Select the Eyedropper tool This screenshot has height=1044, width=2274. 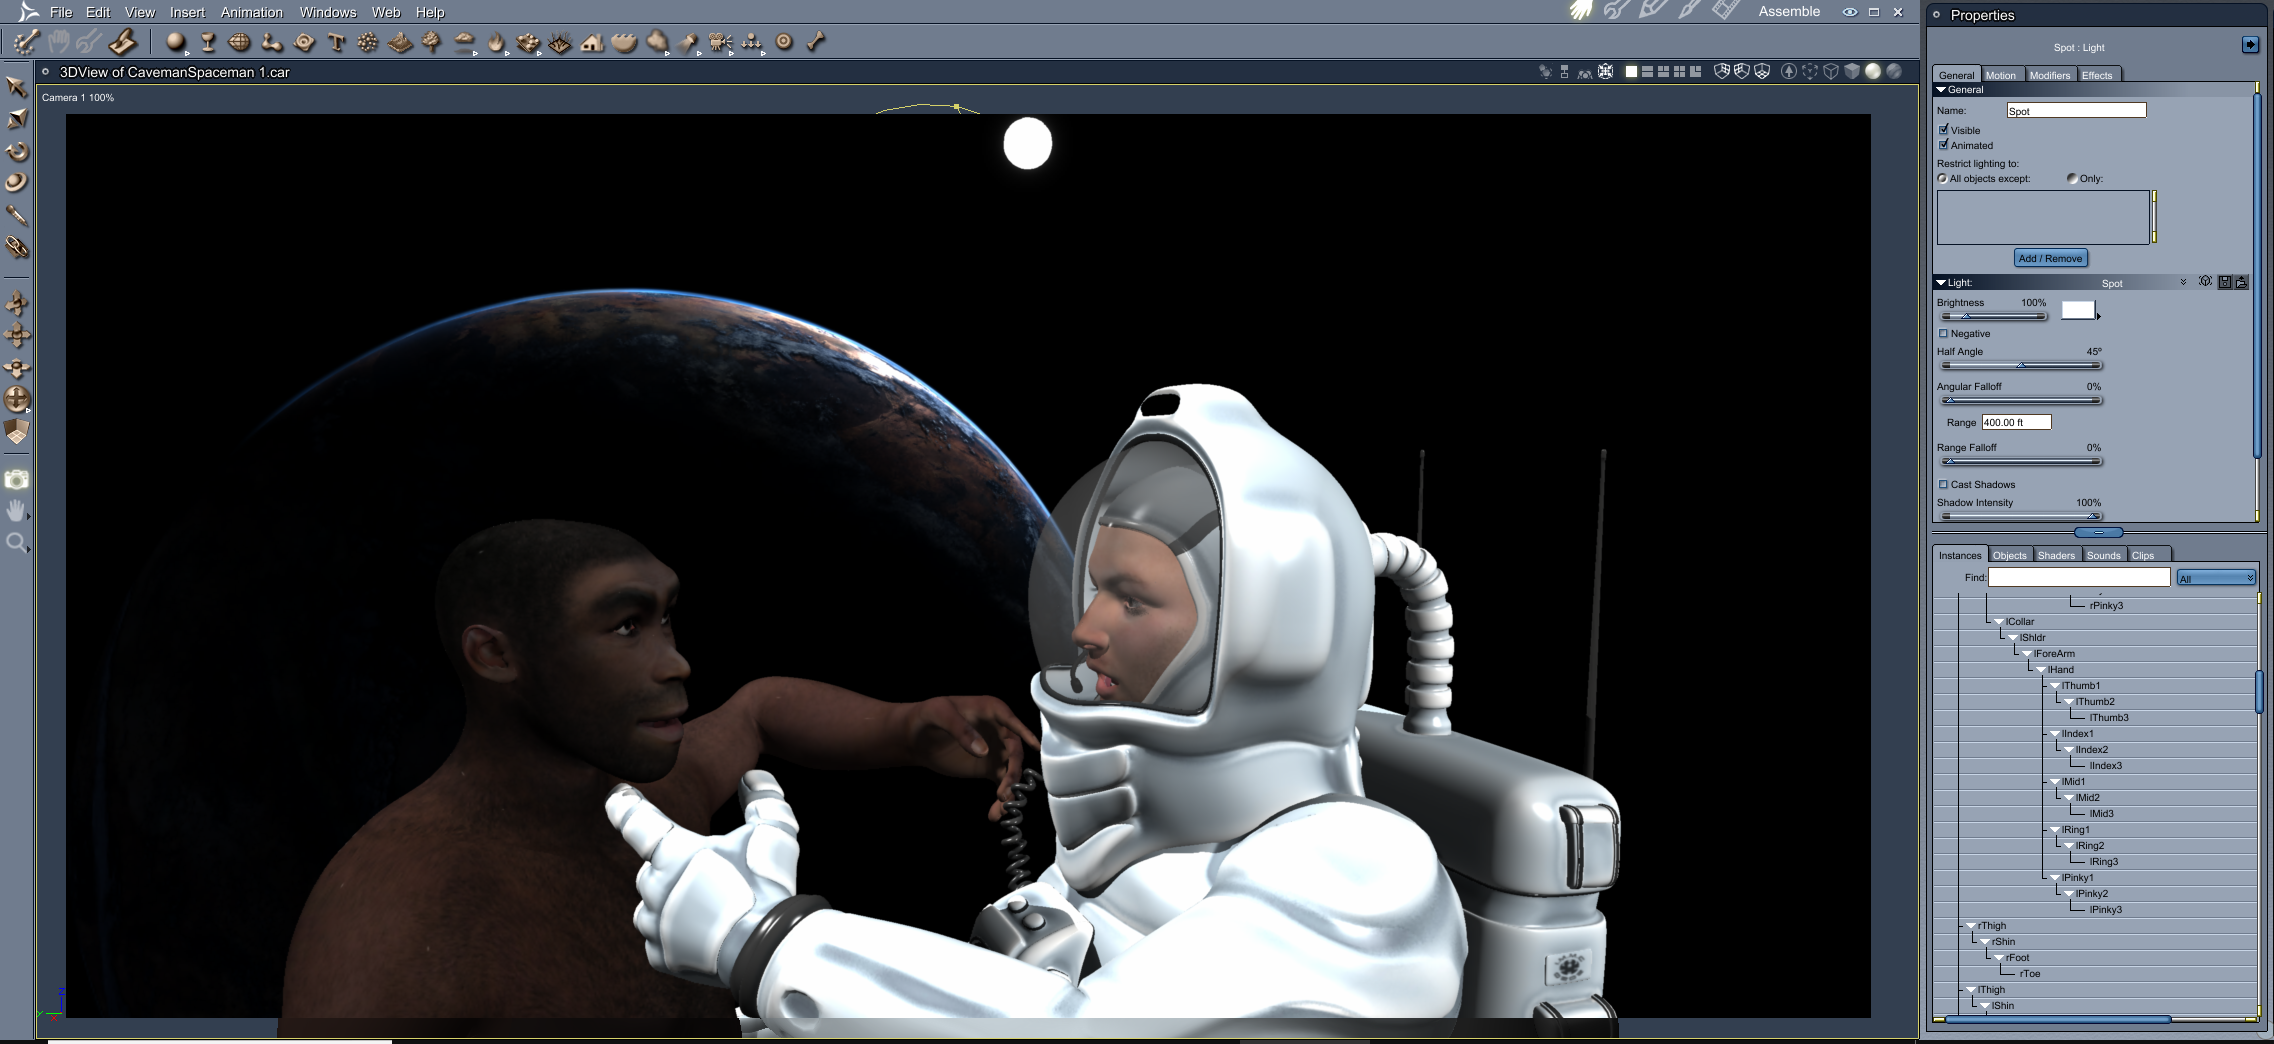click(16, 215)
